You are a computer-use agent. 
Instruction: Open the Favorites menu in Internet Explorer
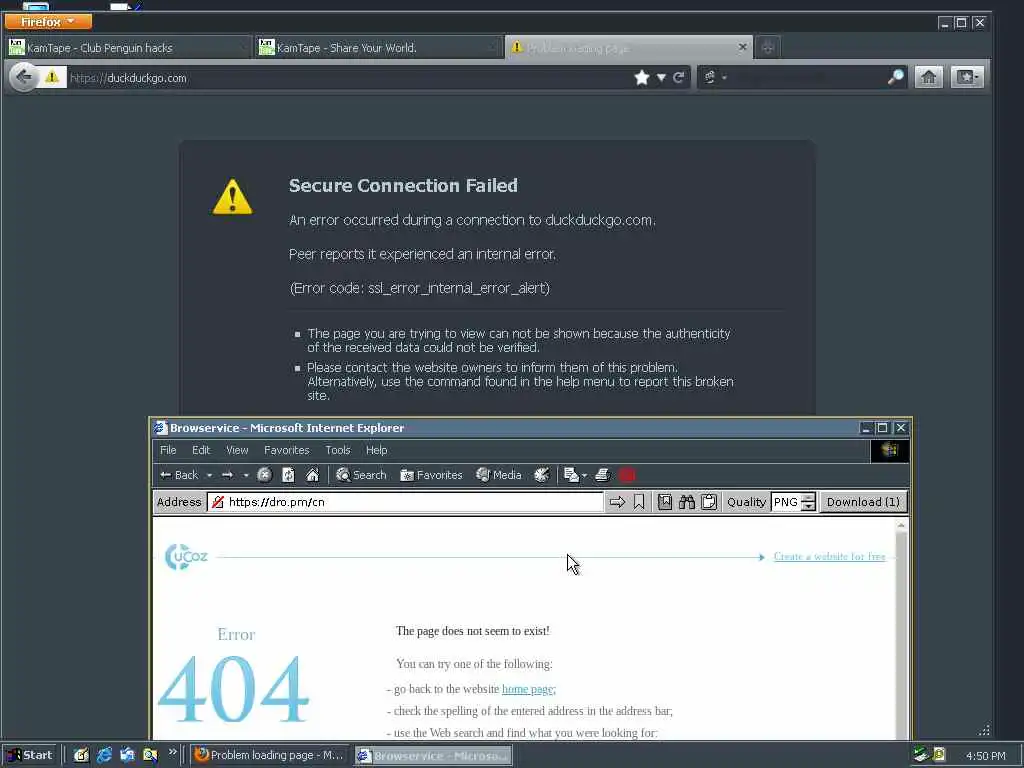point(286,450)
